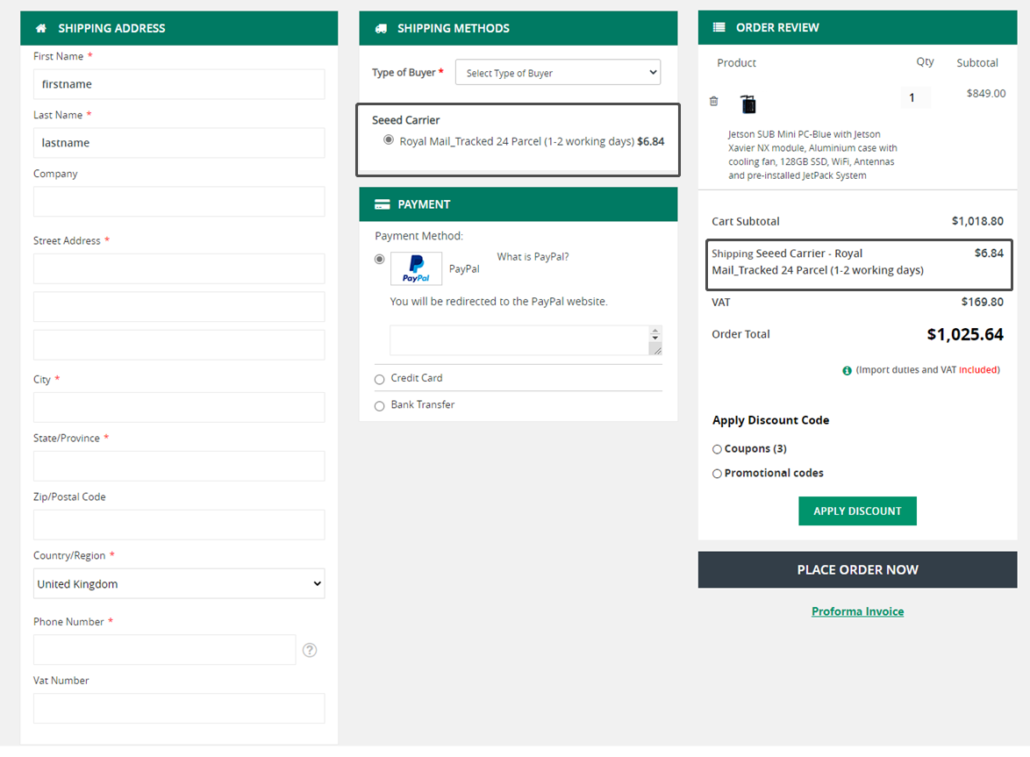Image resolution: width=1030 pixels, height=757 pixels.
Task: Click the PayPal logo icon
Action: point(416,269)
